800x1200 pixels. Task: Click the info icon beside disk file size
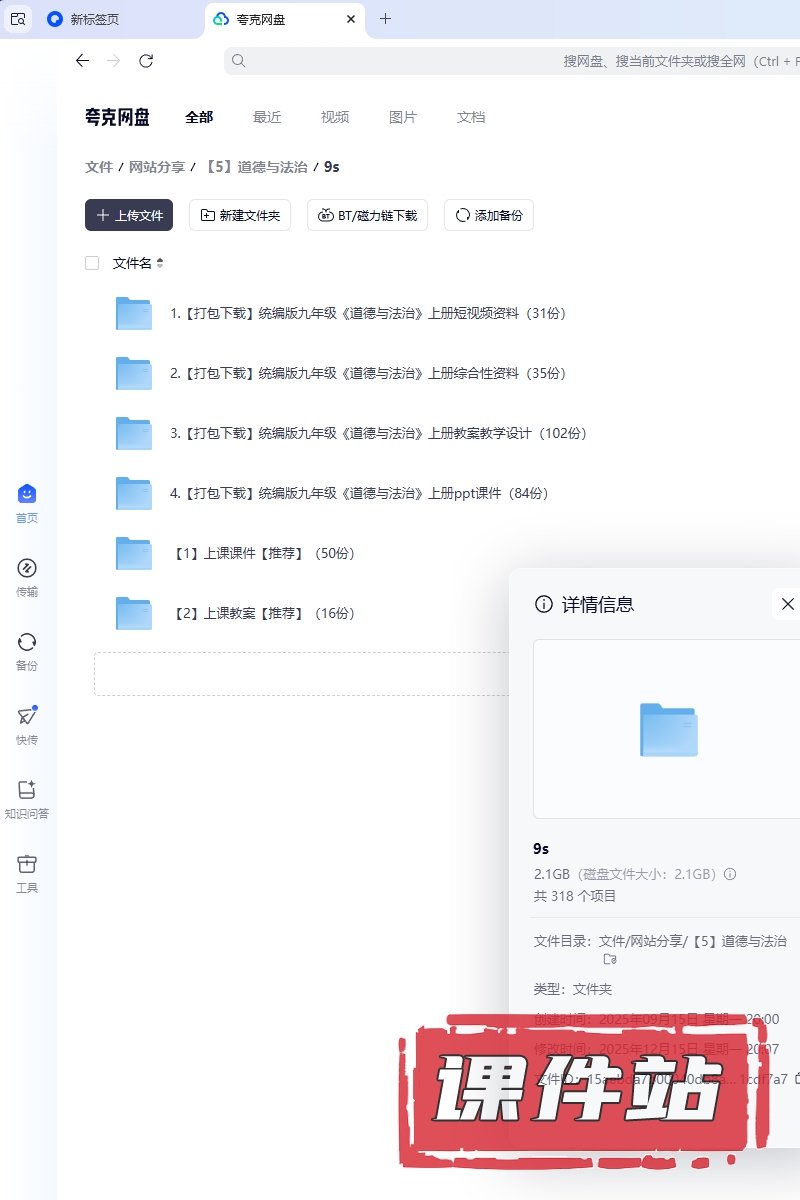pyautogui.click(x=730, y=874)
